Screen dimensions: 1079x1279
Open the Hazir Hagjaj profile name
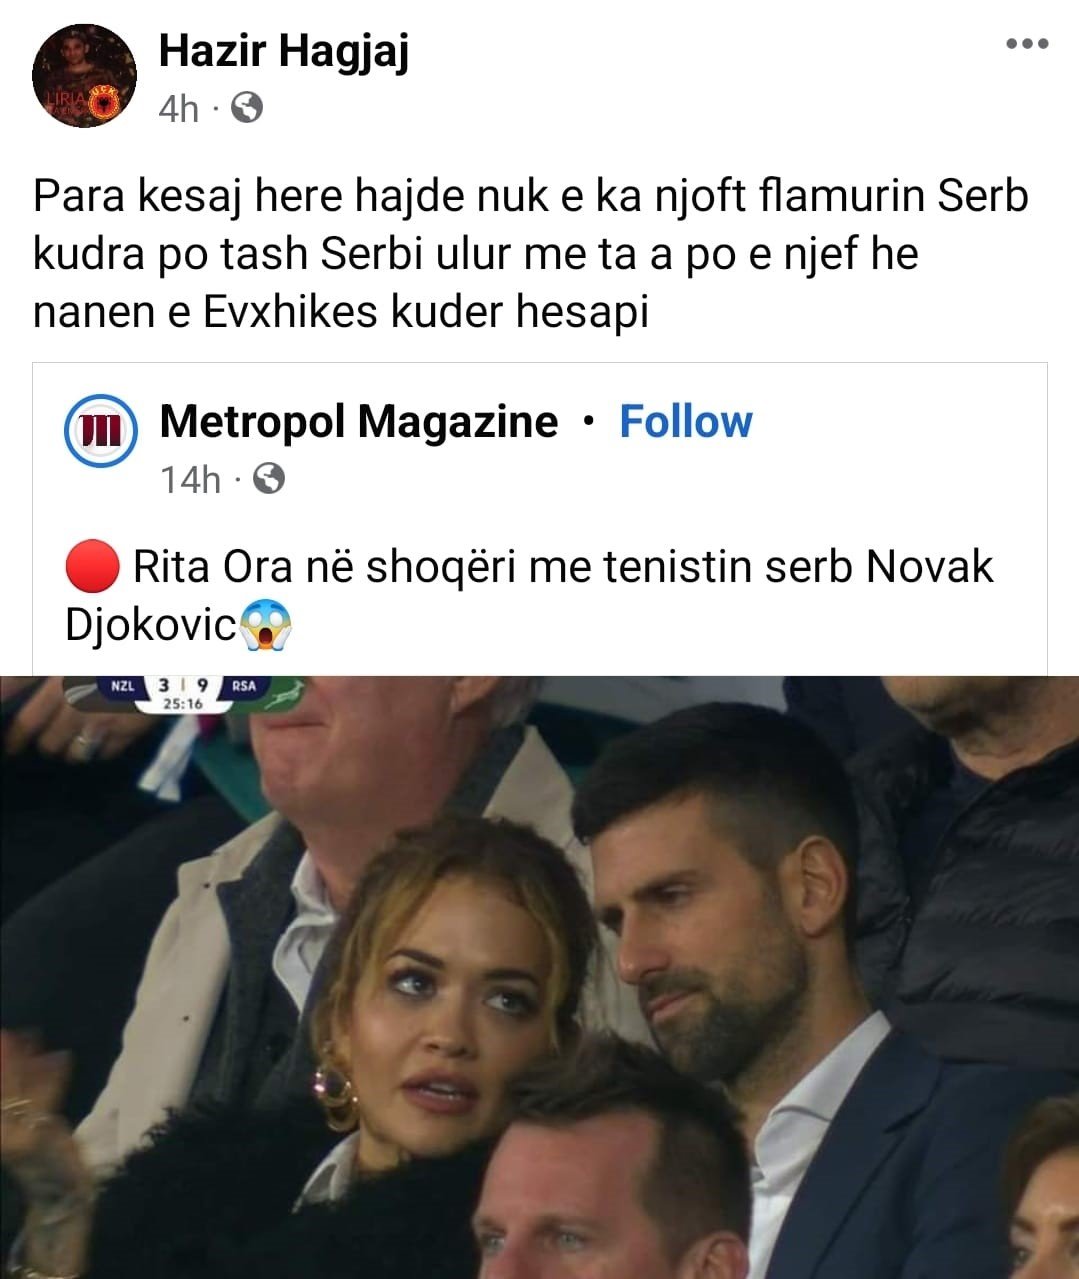(284, 50)
